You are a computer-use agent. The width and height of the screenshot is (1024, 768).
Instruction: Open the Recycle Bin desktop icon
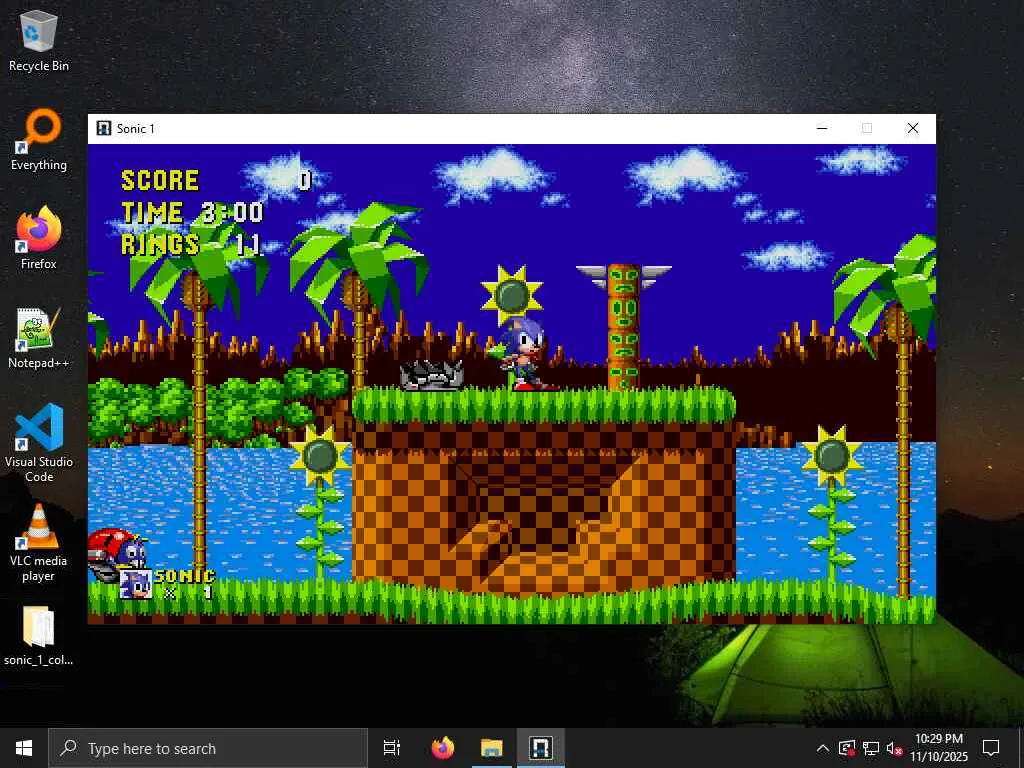pos(39,42)
